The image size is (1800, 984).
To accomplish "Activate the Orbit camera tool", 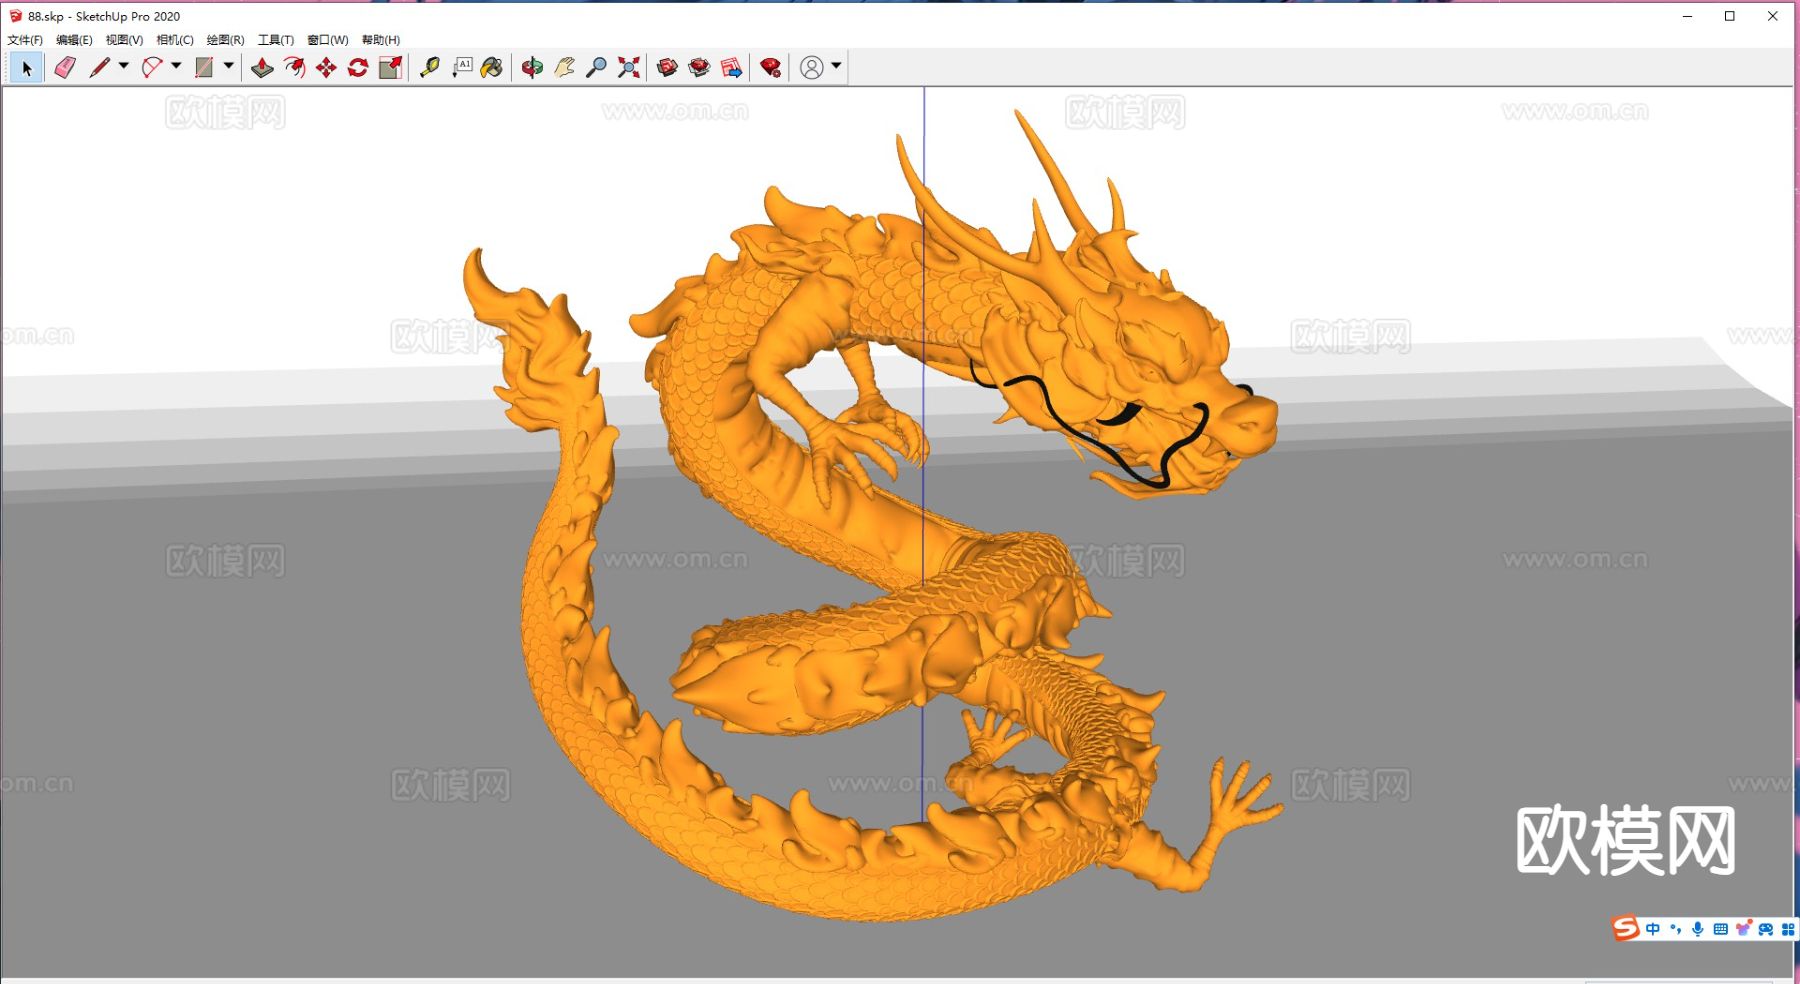I will (532, 67).
